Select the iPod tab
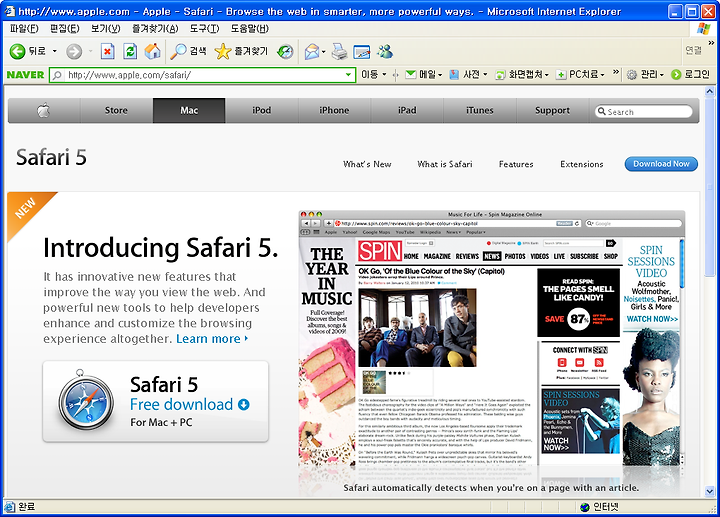 (262, 110)
